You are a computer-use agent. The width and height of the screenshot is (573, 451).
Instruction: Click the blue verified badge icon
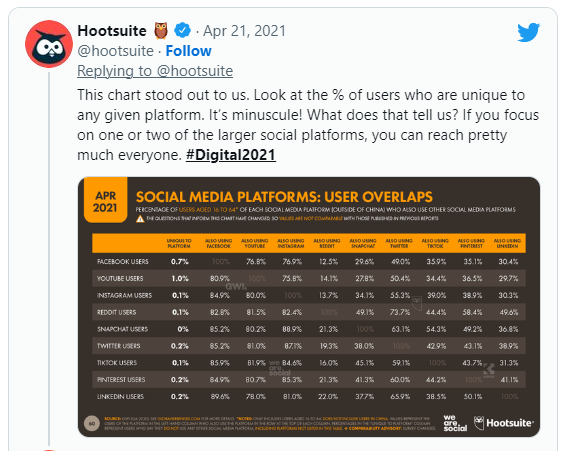point(182,30)
